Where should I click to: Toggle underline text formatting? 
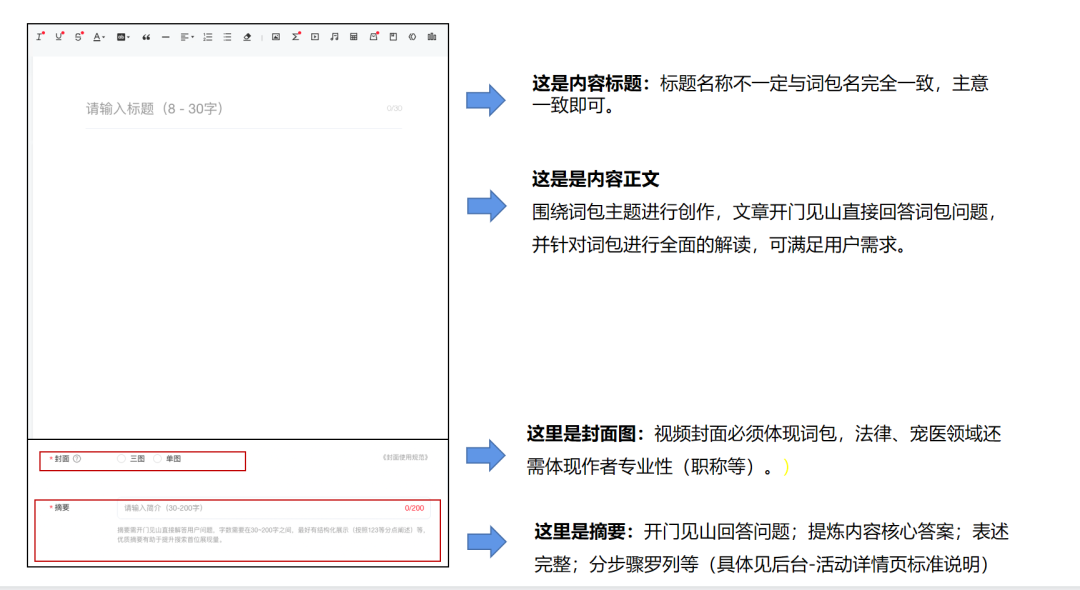pos(59,37)
